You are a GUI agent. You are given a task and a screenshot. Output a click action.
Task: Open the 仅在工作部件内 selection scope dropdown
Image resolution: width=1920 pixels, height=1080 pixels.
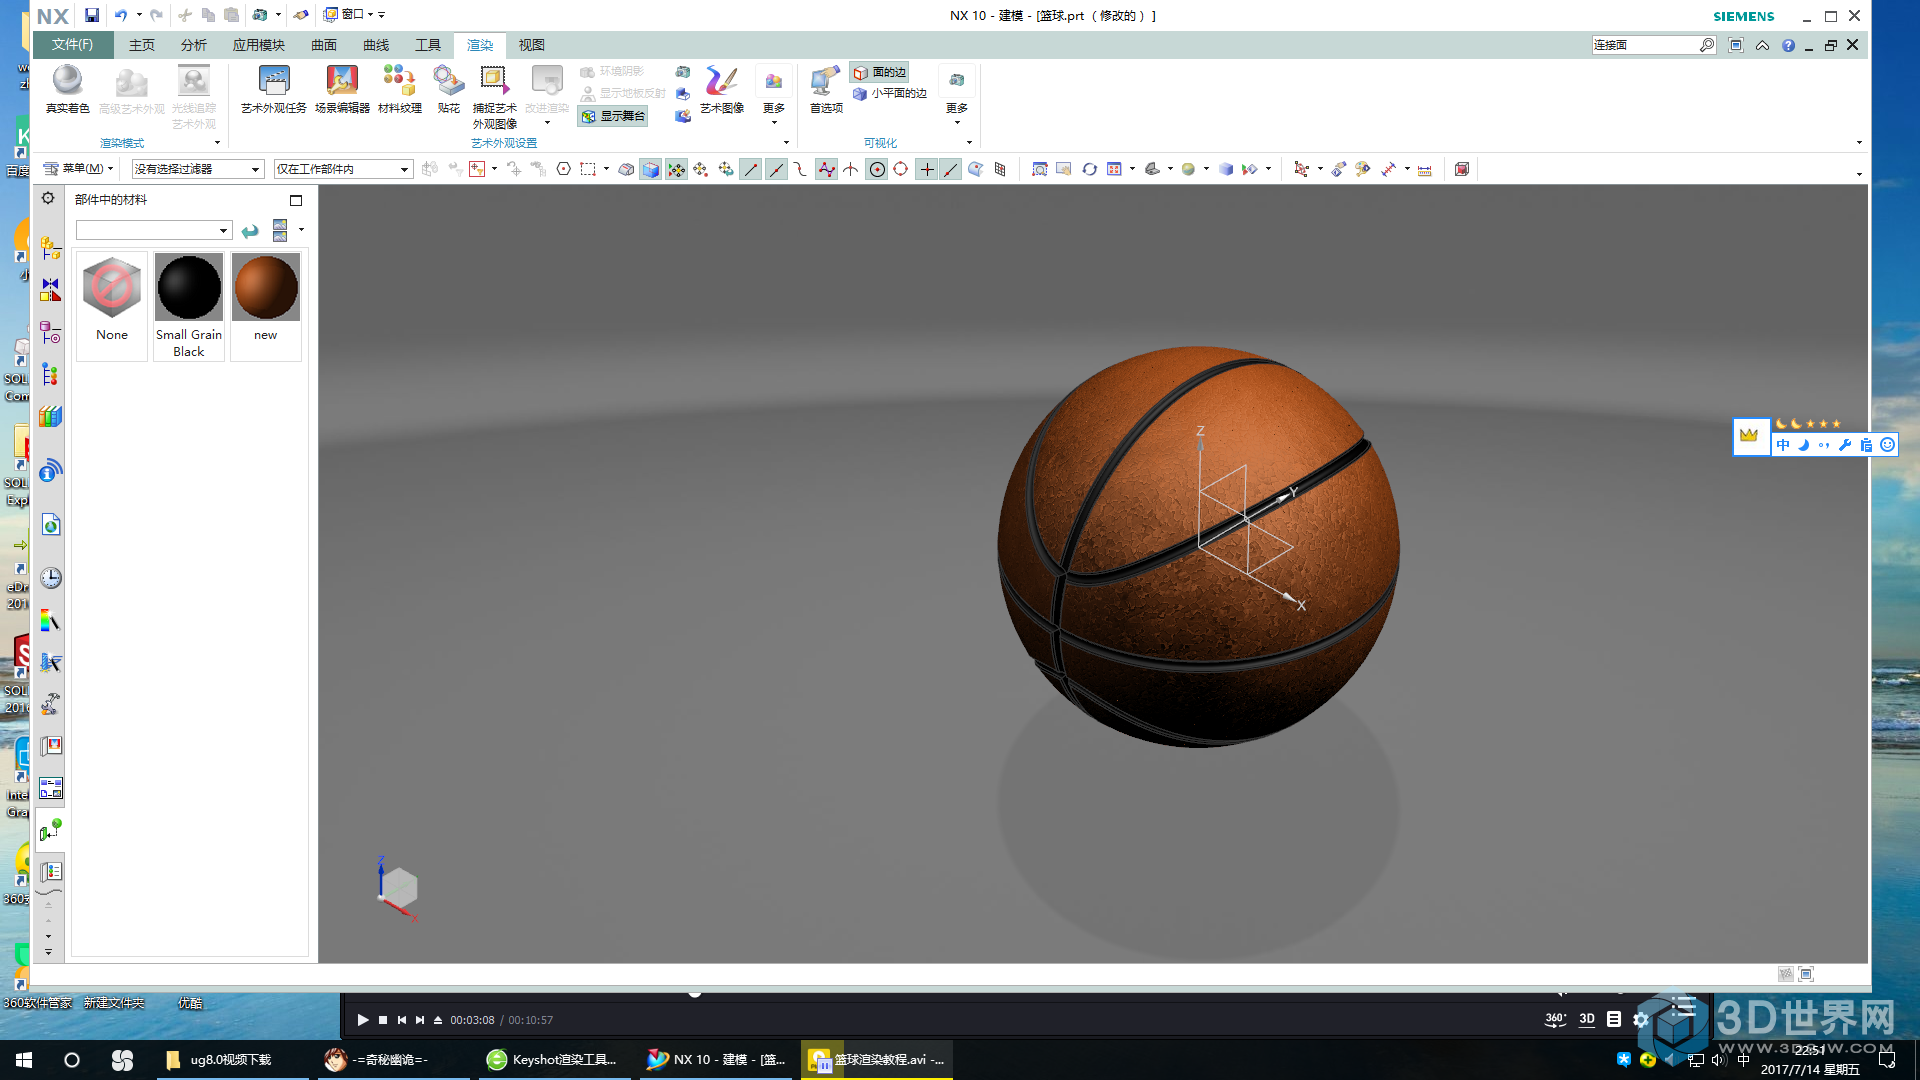343,169
